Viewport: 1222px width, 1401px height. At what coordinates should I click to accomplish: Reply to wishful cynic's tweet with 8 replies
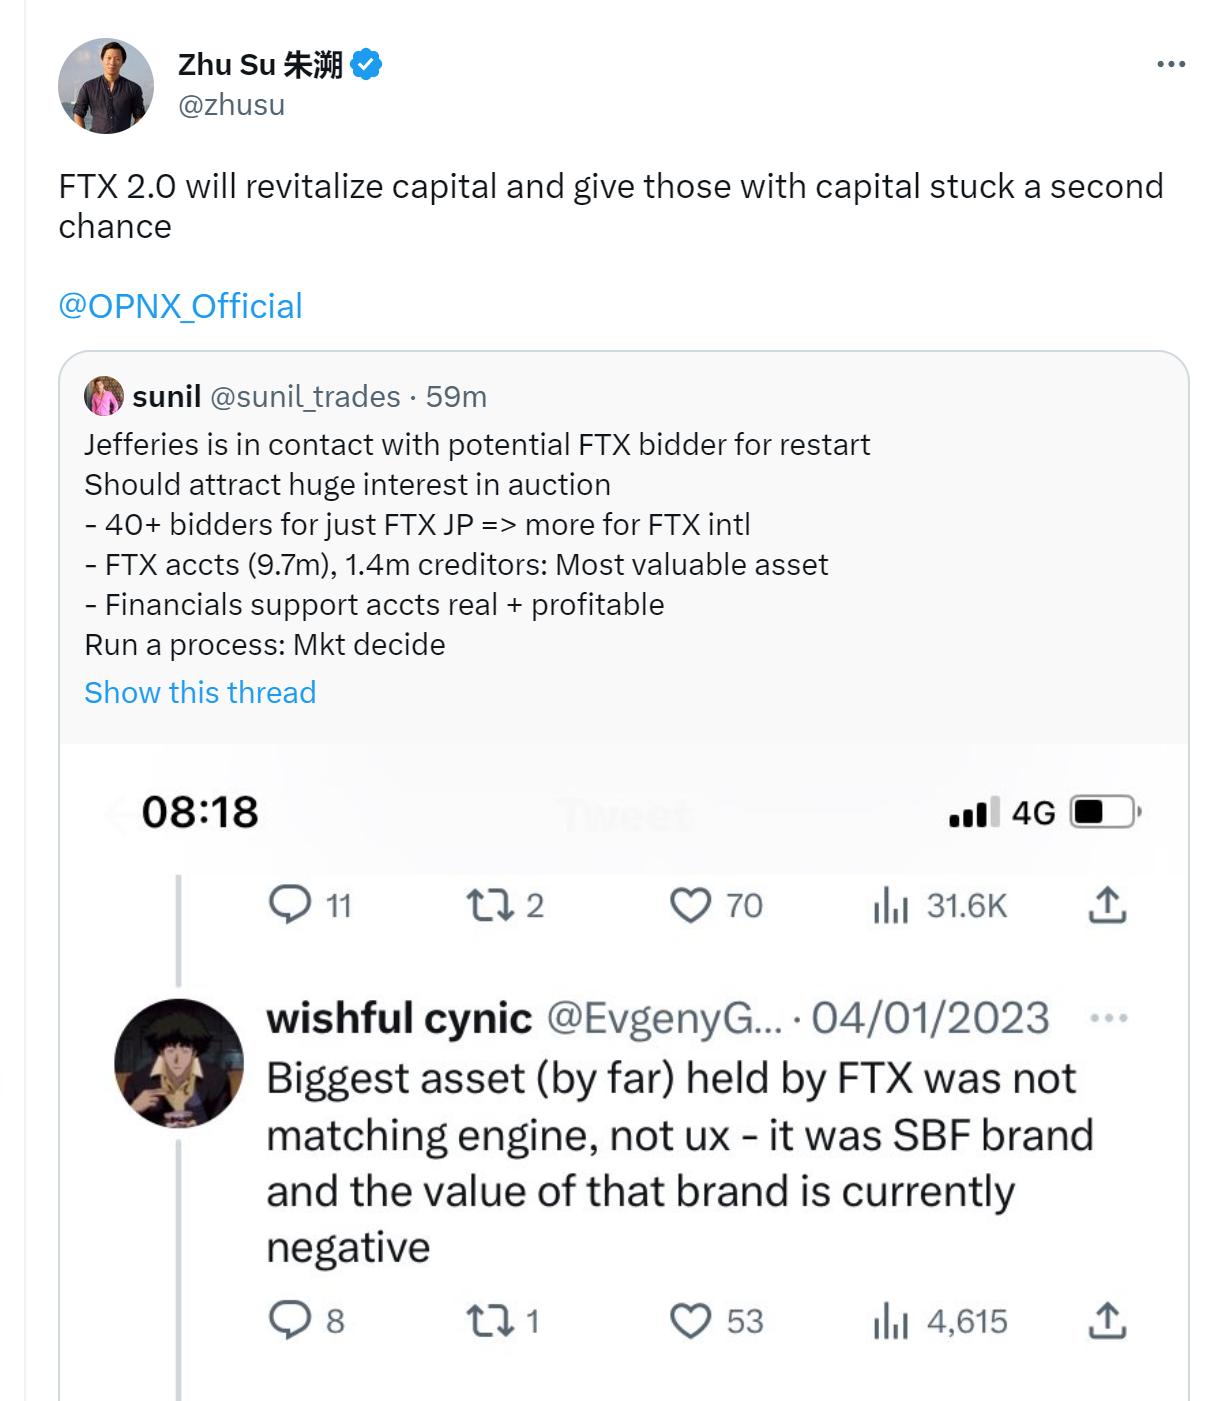(x=290, y=1321)
